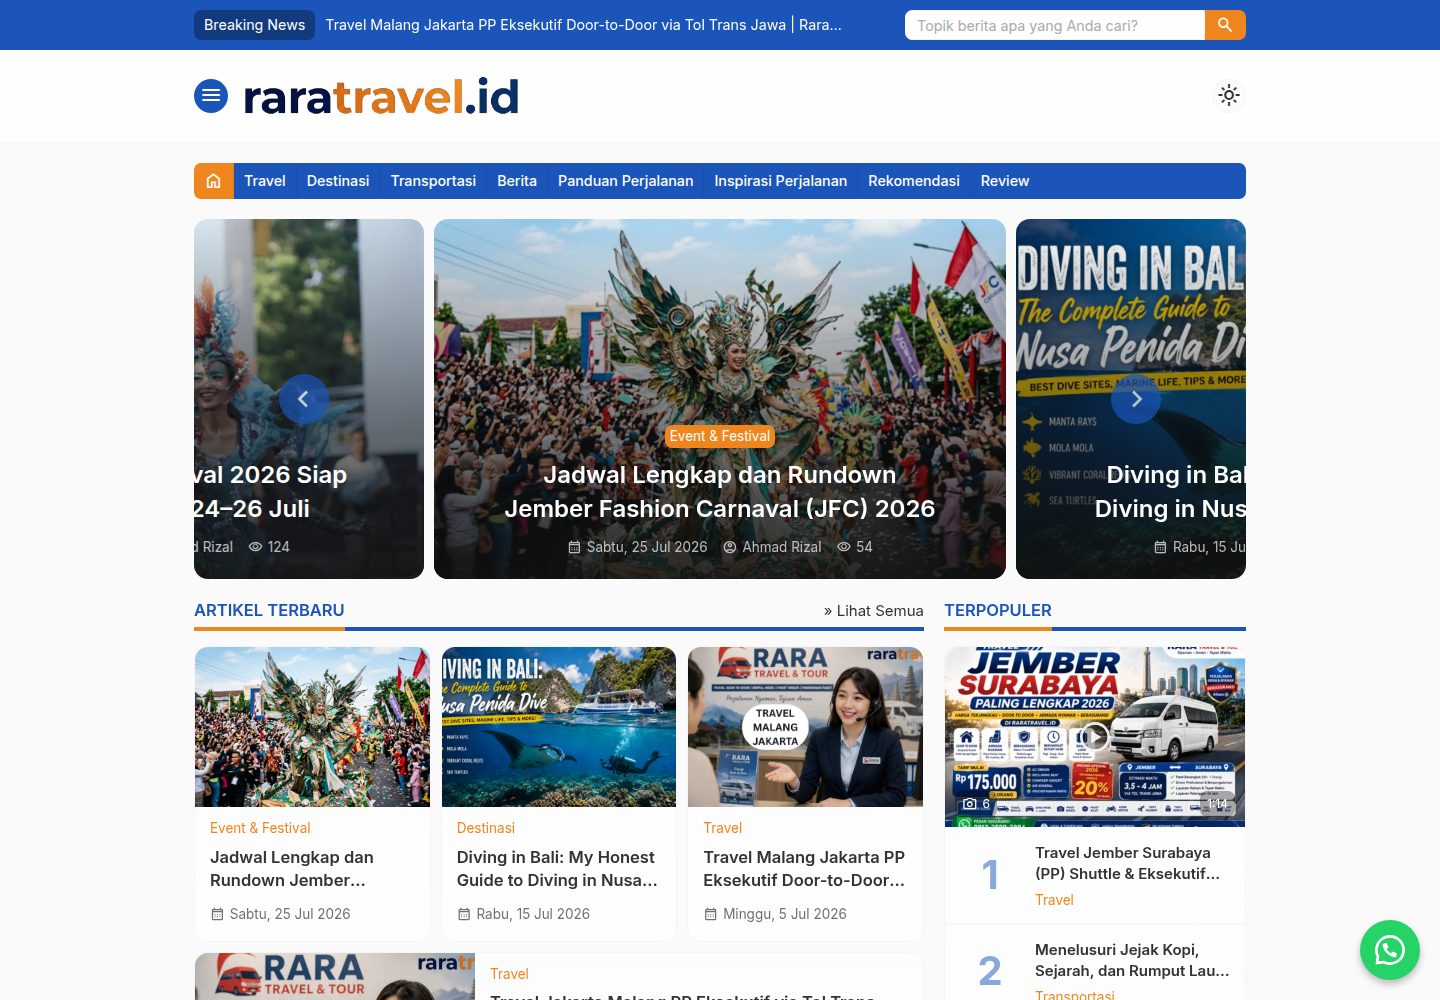Open the Berita menu item
Screen dimensions: 1440x1000
pos(517,181)
